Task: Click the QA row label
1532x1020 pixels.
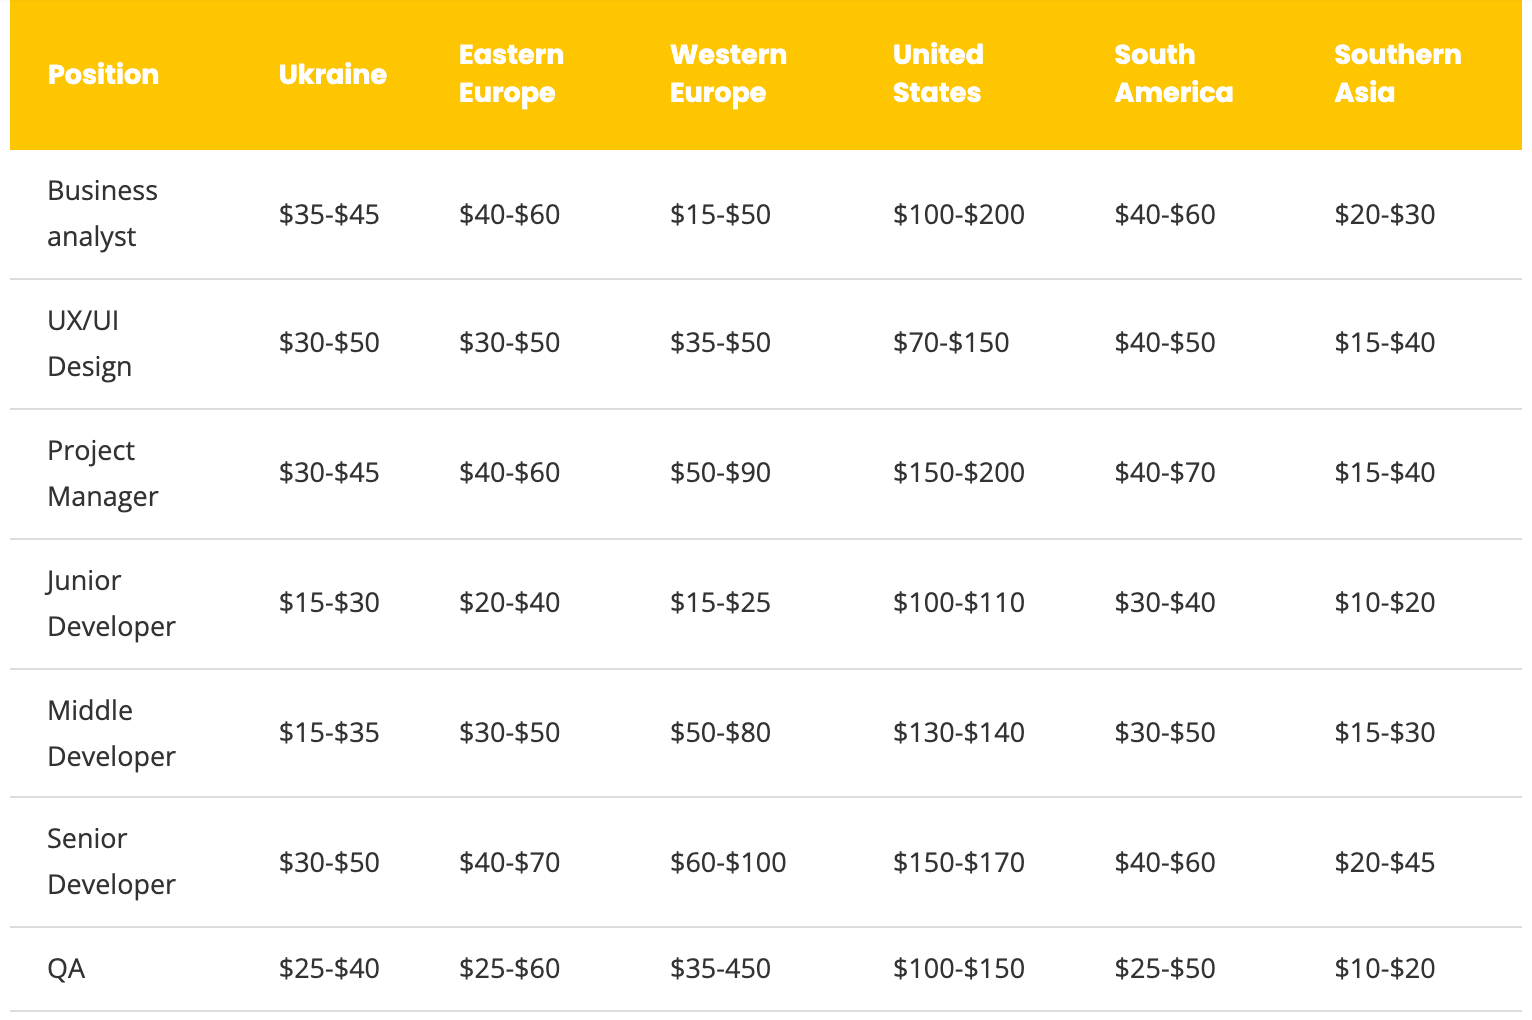Action: pos(66,968)
